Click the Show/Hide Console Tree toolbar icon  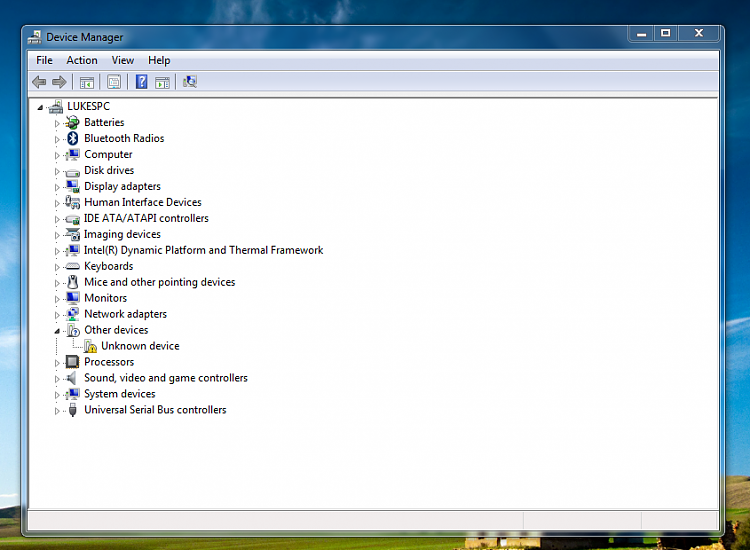[87, 82]
